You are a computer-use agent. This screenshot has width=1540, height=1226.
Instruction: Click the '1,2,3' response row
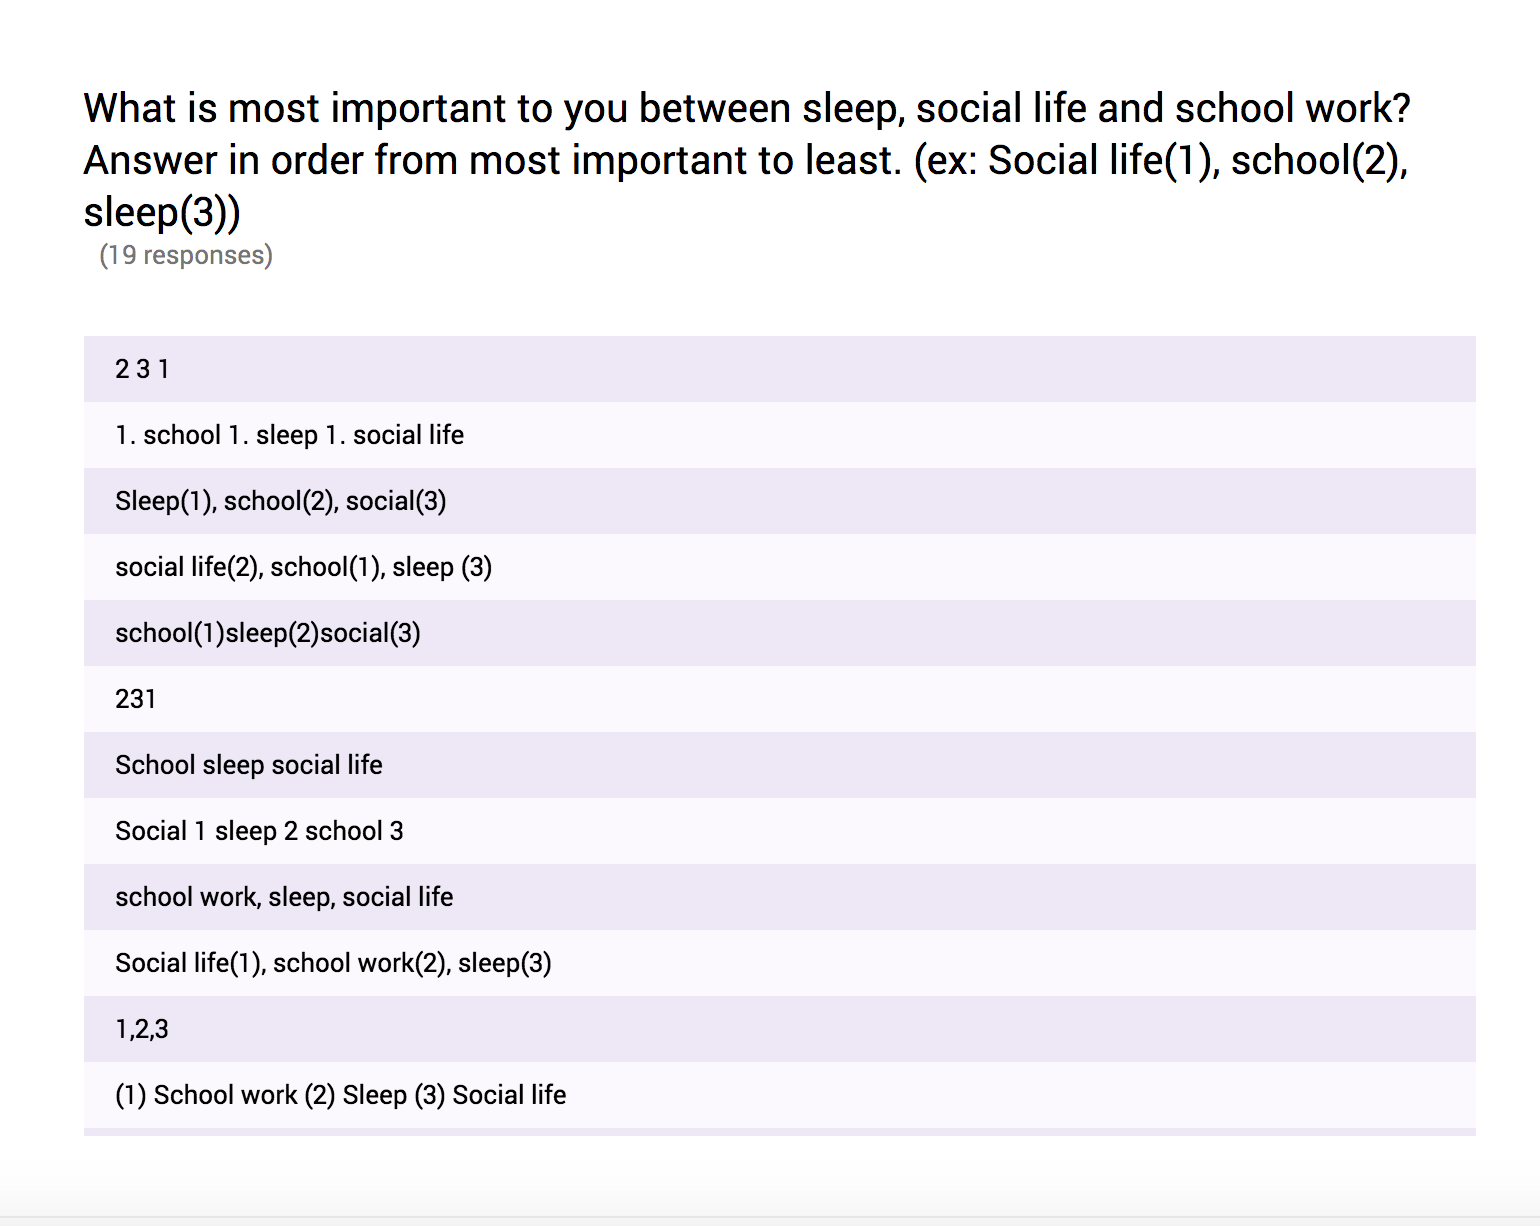point(780,1029)
